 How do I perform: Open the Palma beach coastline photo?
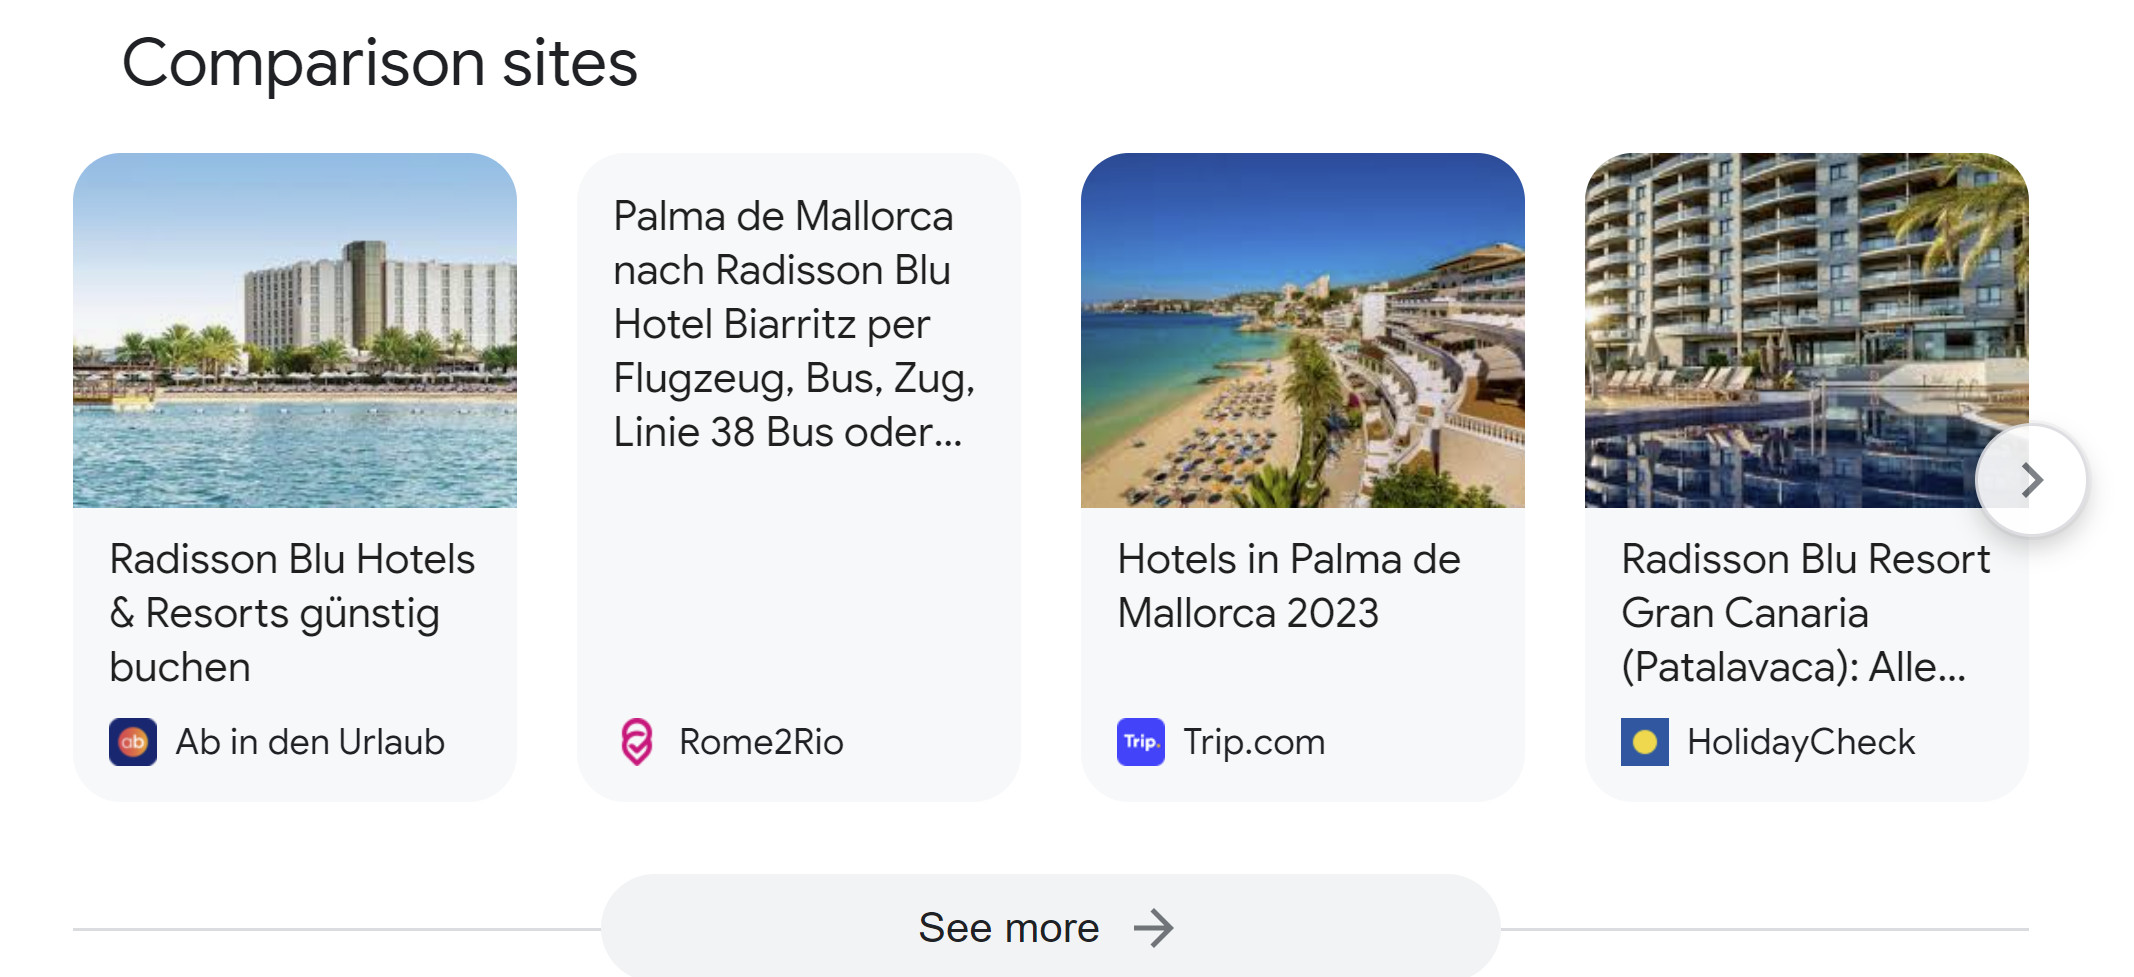point(1302,330)
